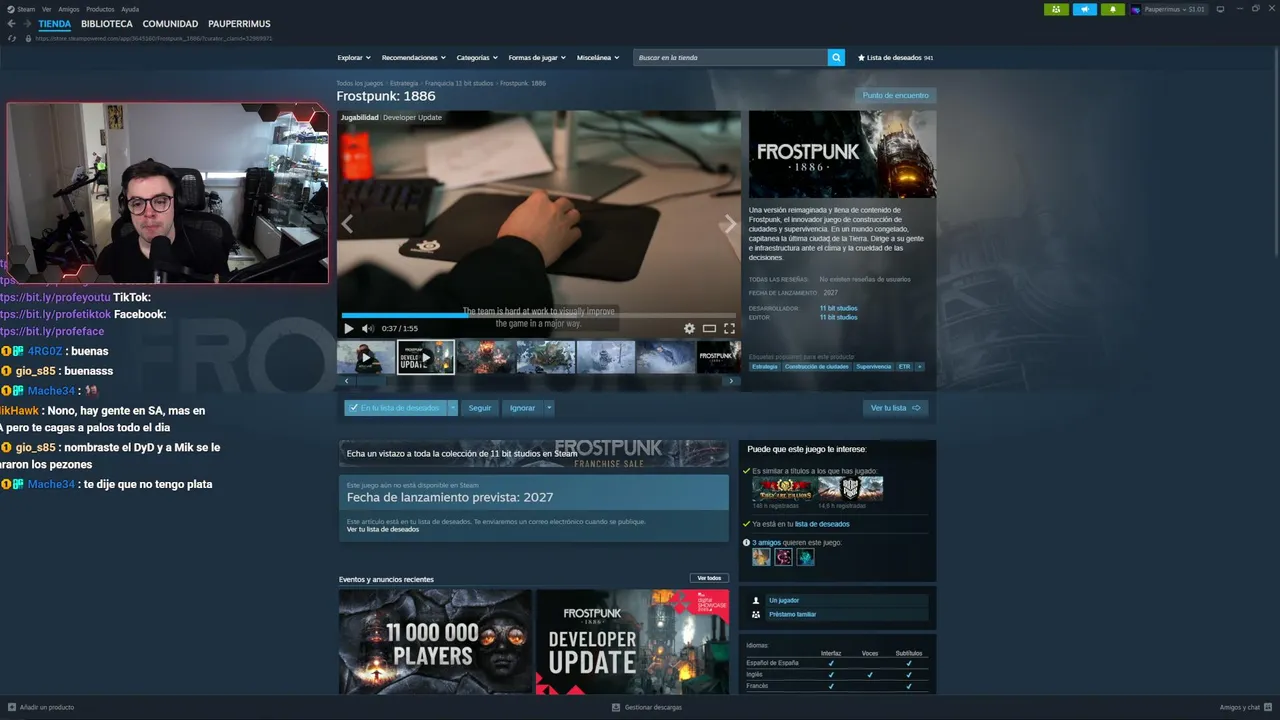Open the TIENDA tab
The height and width of the screenshot is (720, 1280).
[55, 24]
